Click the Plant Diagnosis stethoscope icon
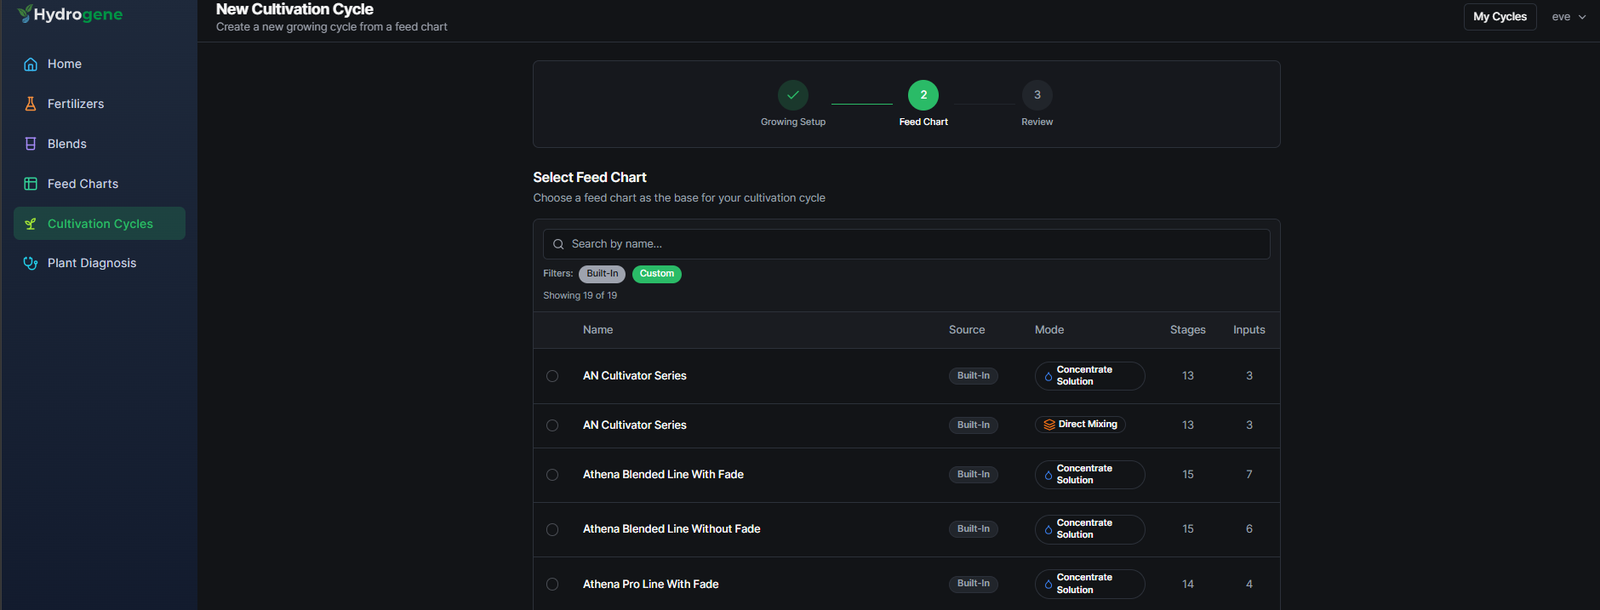The image size is (1600, 610). point(31,263)
